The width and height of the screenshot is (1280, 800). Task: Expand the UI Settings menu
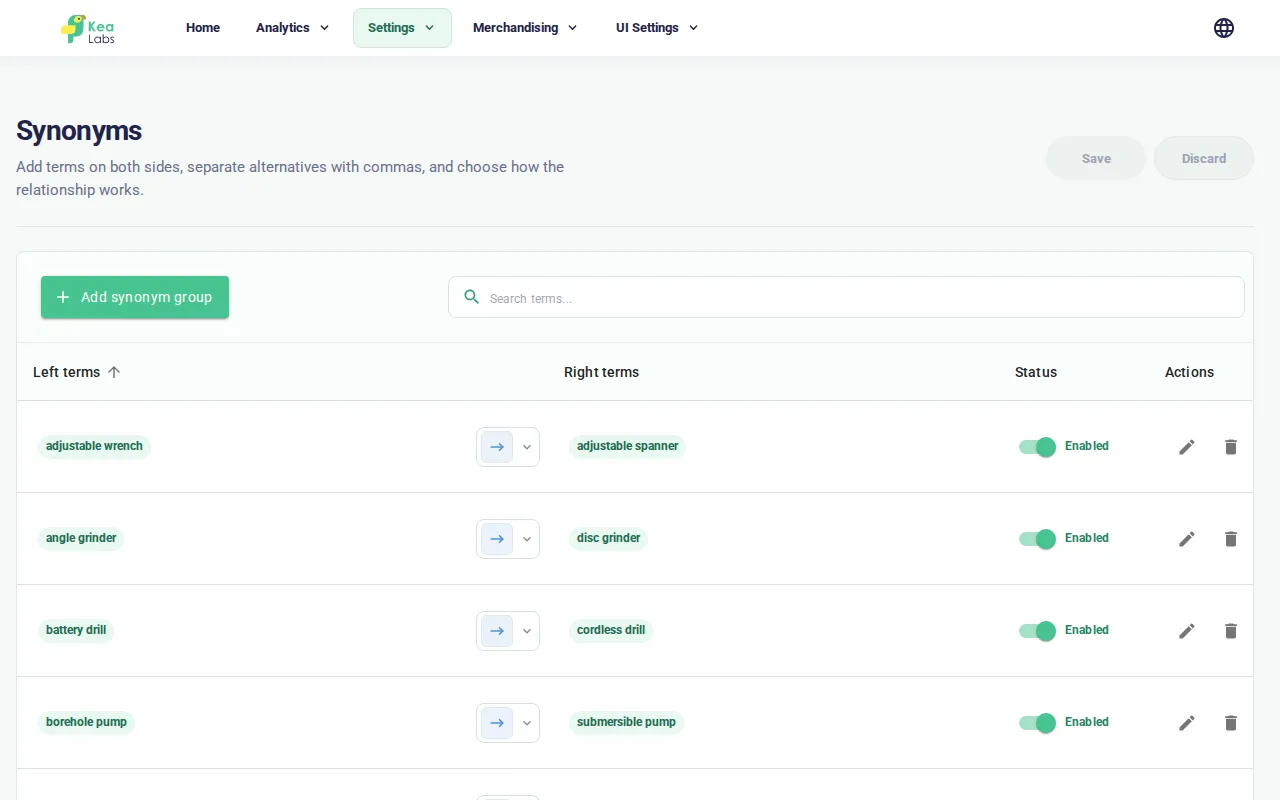657,28
